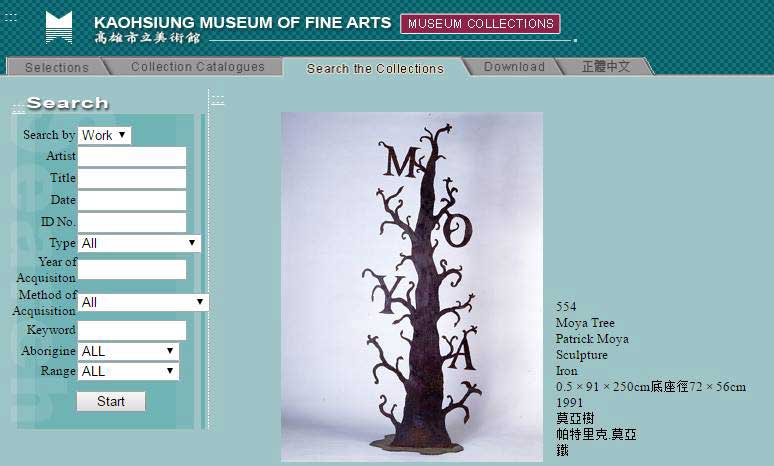
Task: Focus the Title text box
Action: pos(132,179)
